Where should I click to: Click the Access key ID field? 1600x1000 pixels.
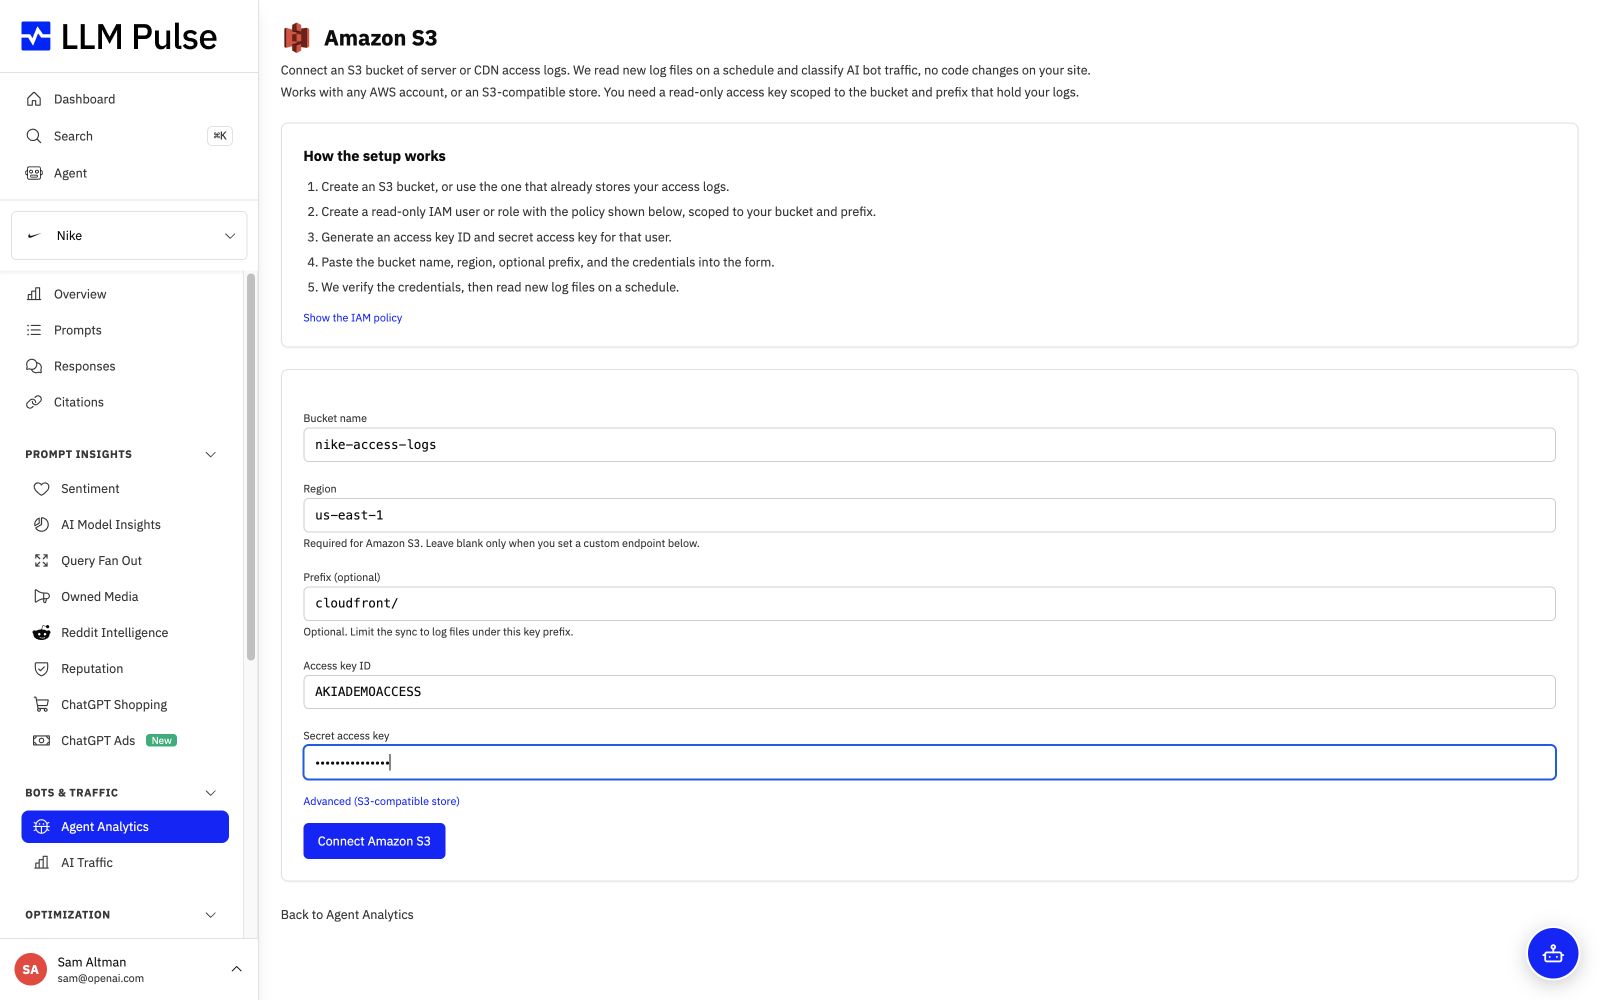coord(929,692)
